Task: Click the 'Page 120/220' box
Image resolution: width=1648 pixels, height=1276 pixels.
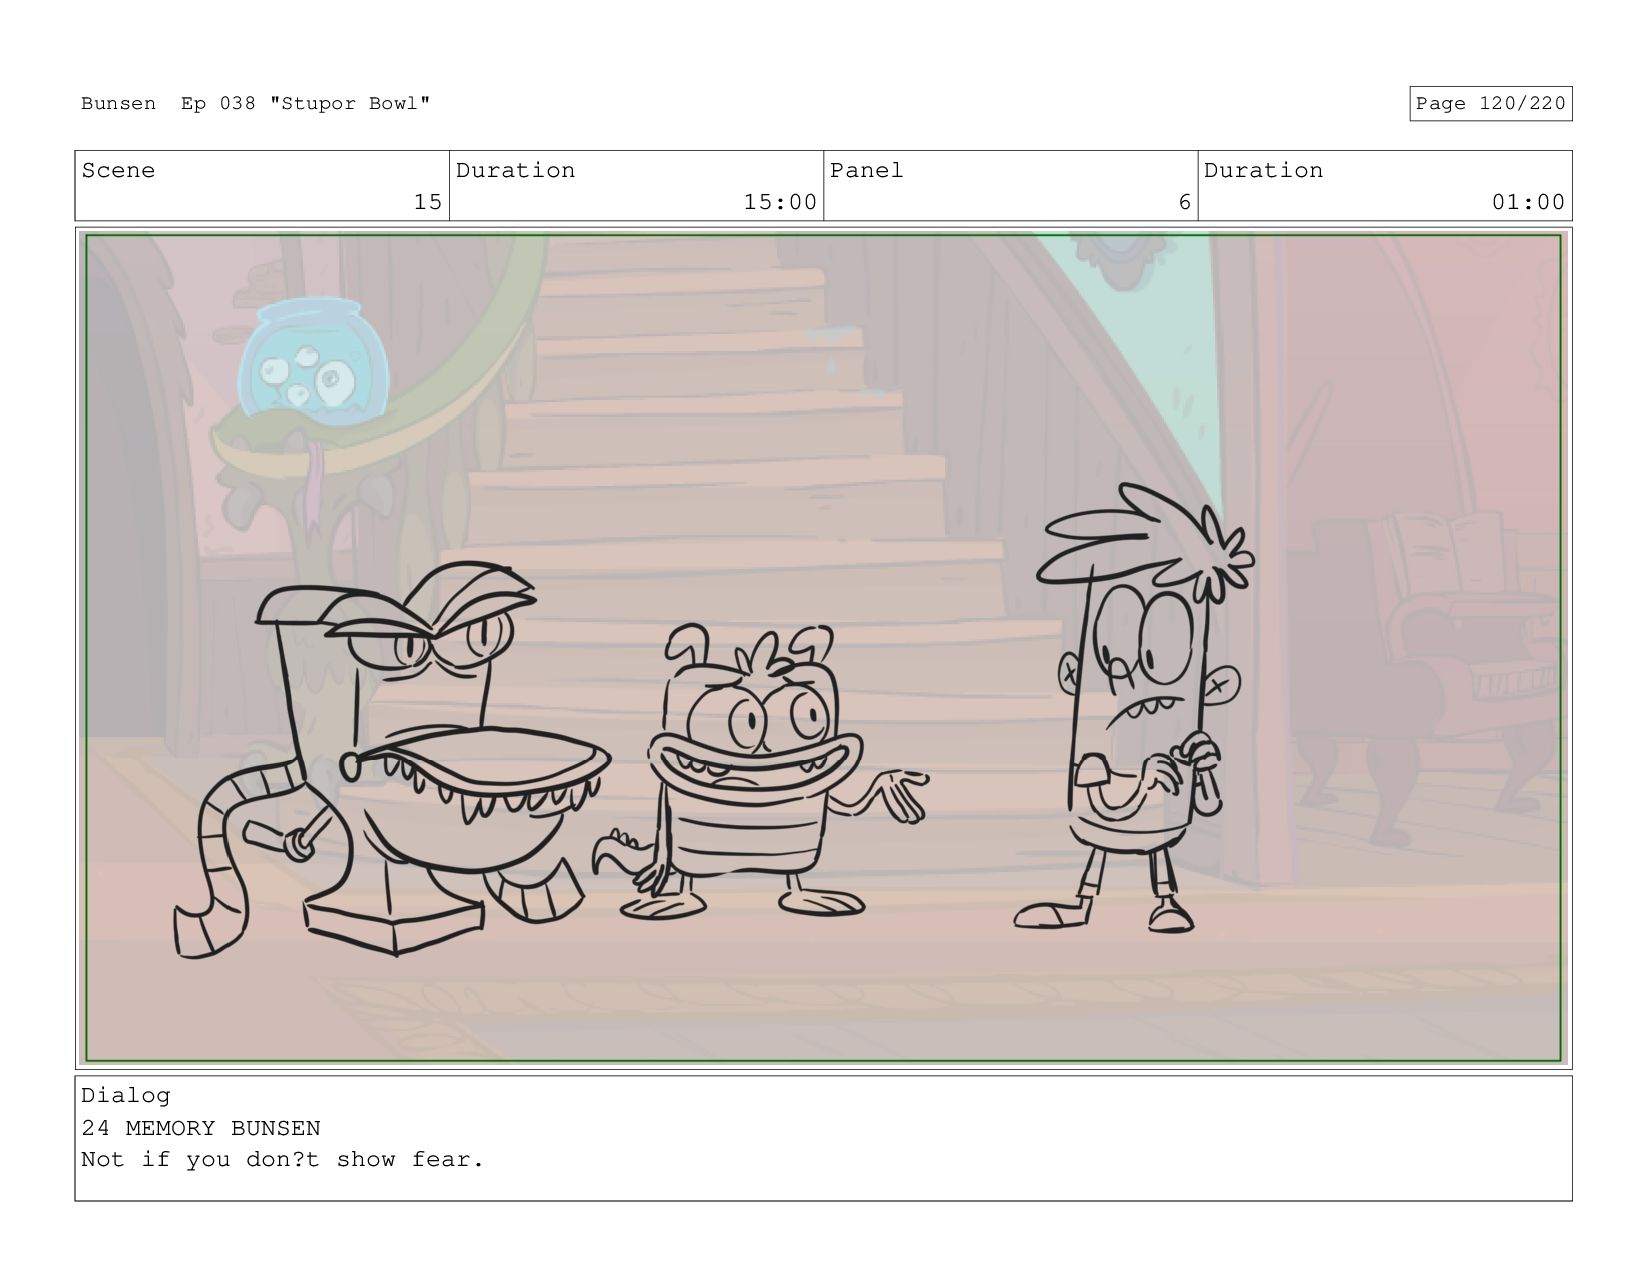Action: click(x=1490, y=104)
